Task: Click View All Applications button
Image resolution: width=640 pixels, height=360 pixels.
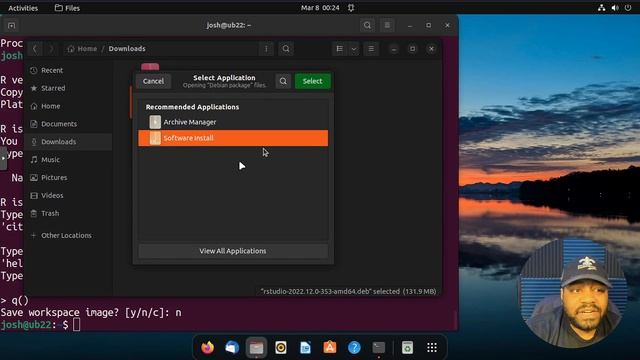Action: [x=233, y=251]
